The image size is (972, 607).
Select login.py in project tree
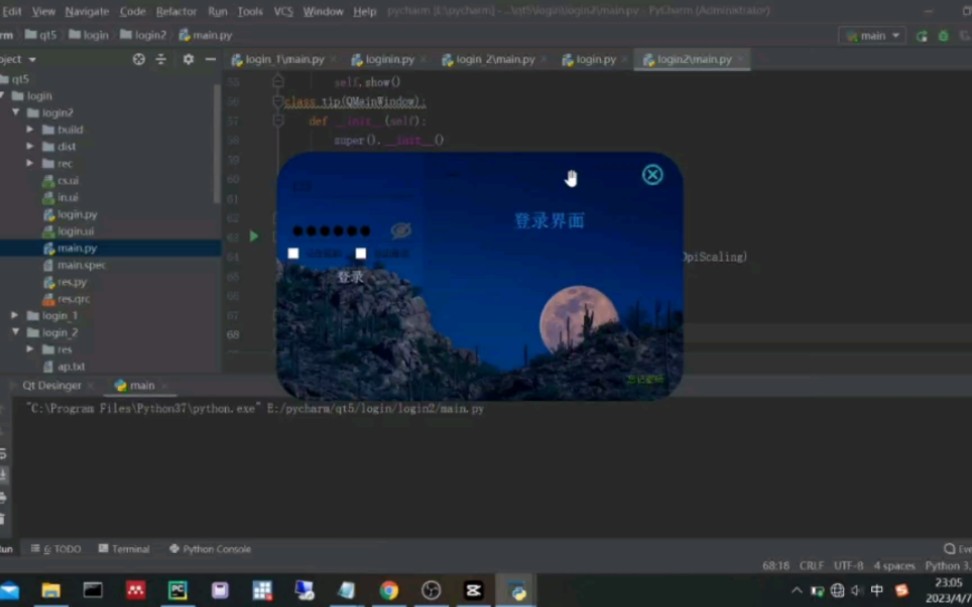pyautogui.click(x=77, y=214)
